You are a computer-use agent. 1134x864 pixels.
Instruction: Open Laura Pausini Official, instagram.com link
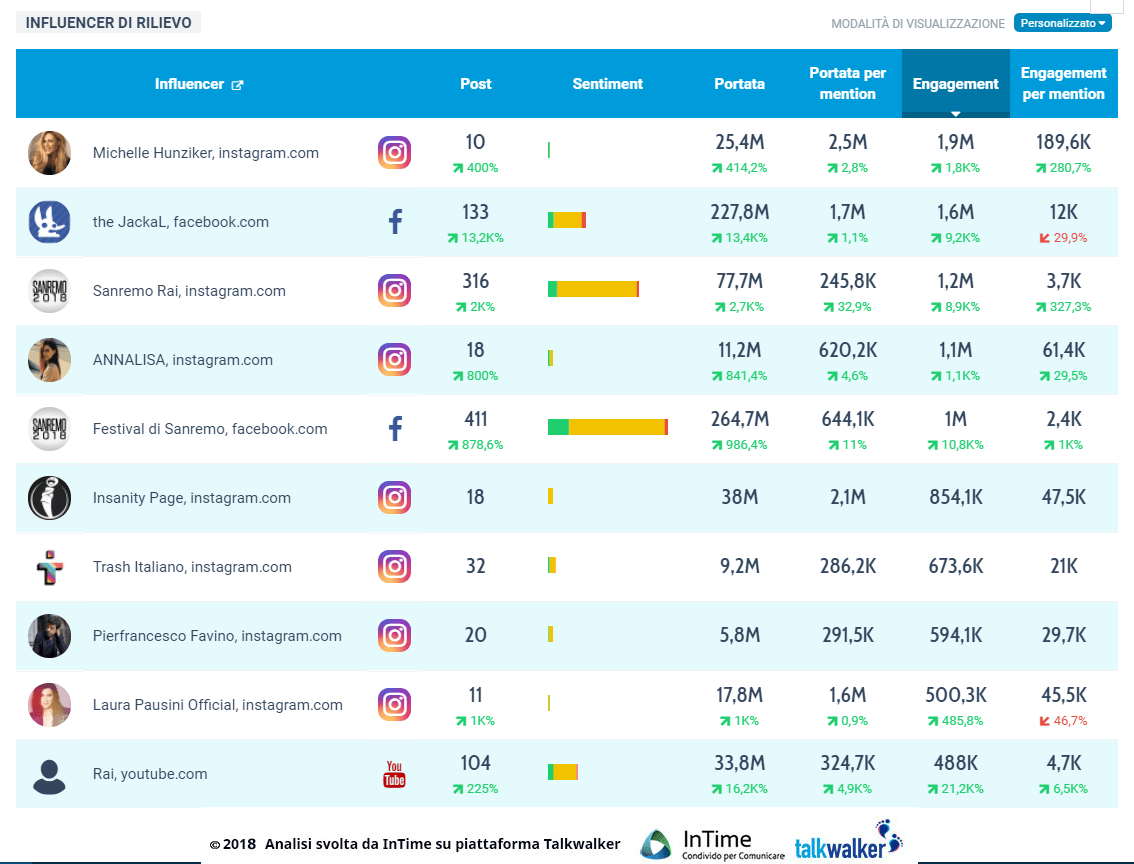[218, 705]
